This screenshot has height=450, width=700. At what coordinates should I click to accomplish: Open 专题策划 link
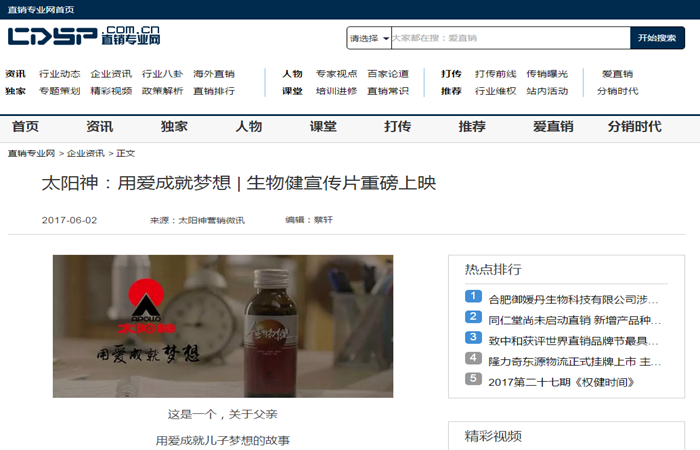(x=59, y=91)
